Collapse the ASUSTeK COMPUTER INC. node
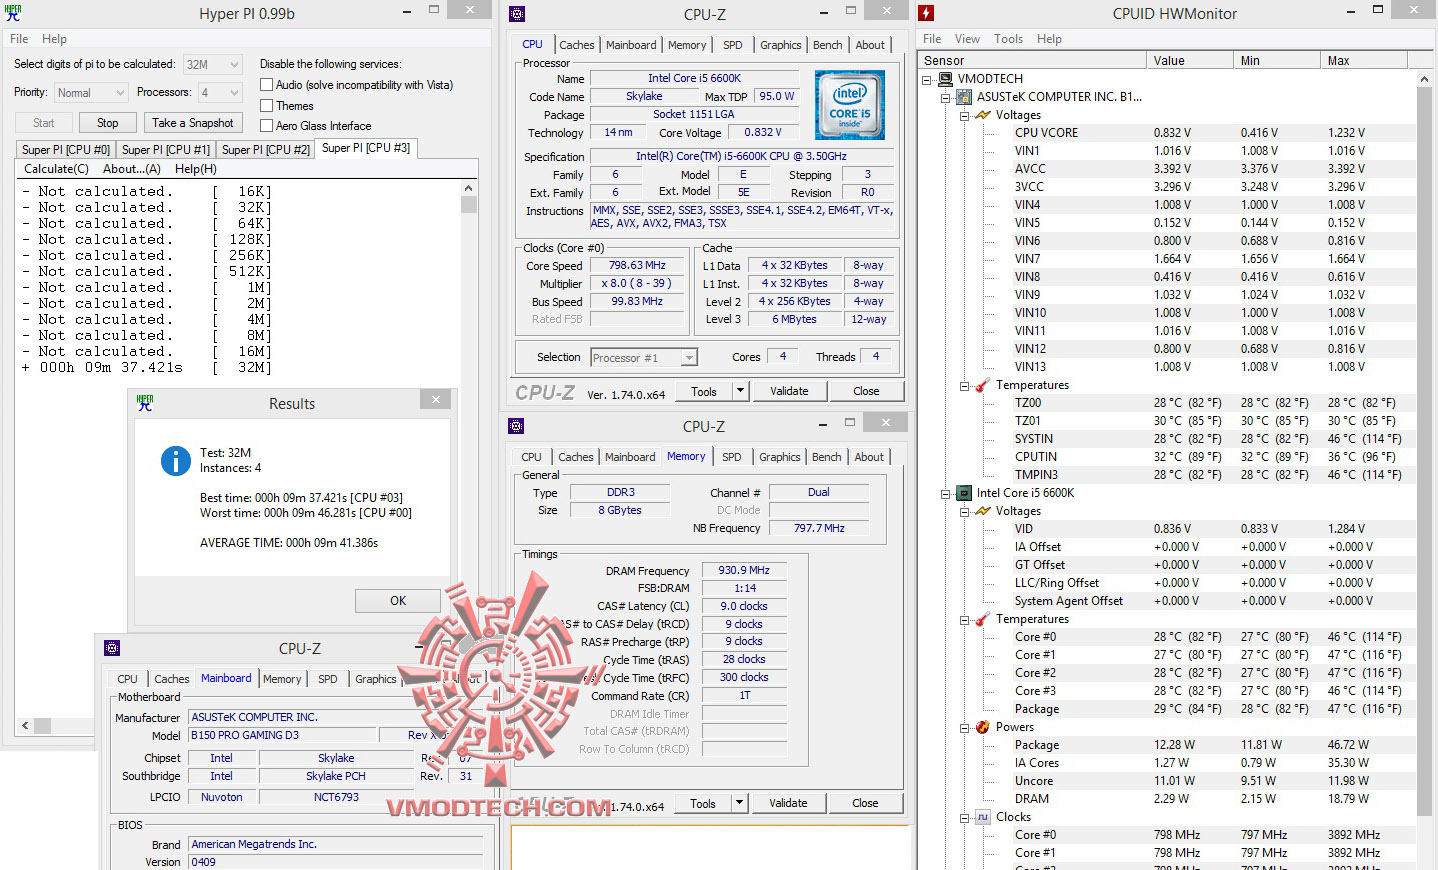1438x870 pixels. [946, 97]
